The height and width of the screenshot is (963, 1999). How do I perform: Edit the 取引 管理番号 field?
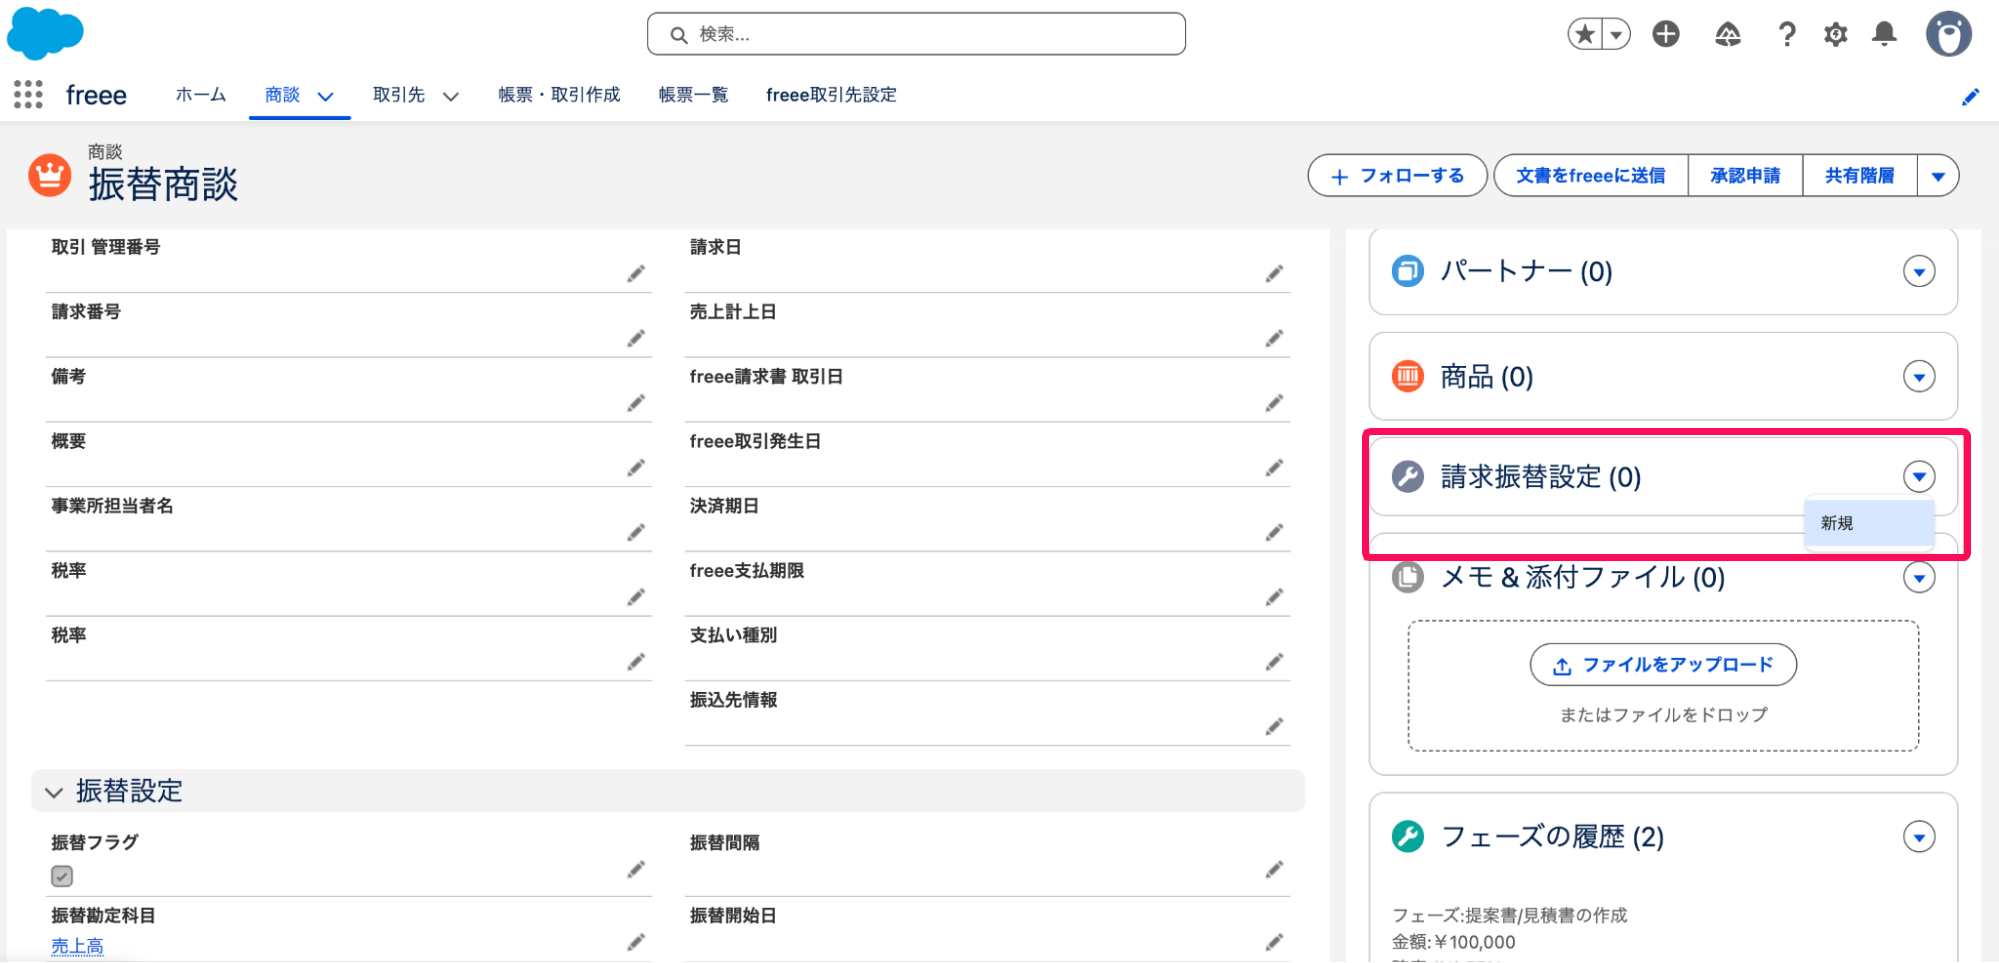[x=636, y=274]
